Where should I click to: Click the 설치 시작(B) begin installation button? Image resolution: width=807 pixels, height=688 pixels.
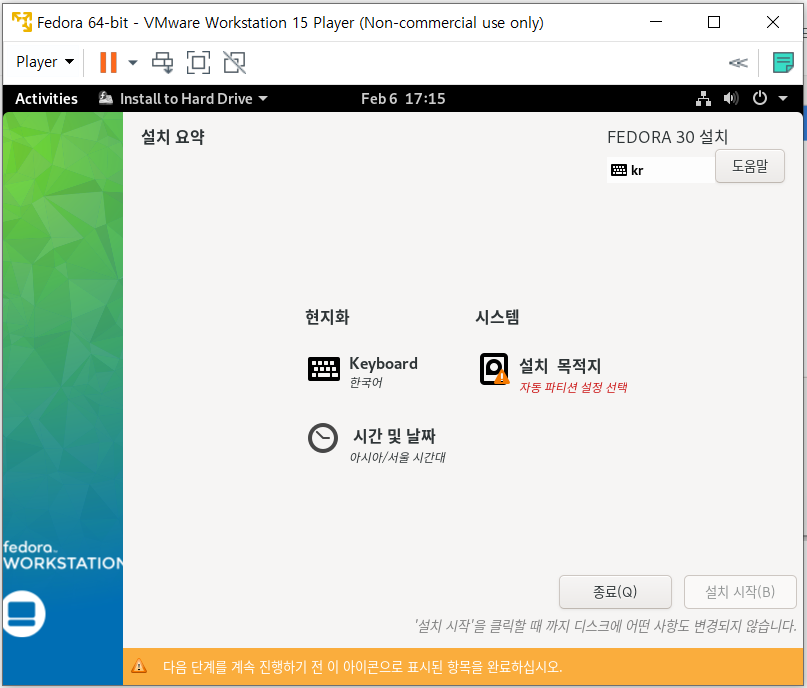pos(740,592)
